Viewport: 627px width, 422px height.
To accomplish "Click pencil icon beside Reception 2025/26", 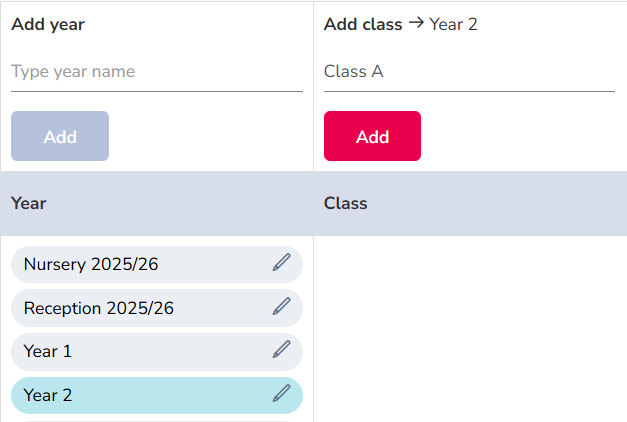I will (x=282, y=306).
